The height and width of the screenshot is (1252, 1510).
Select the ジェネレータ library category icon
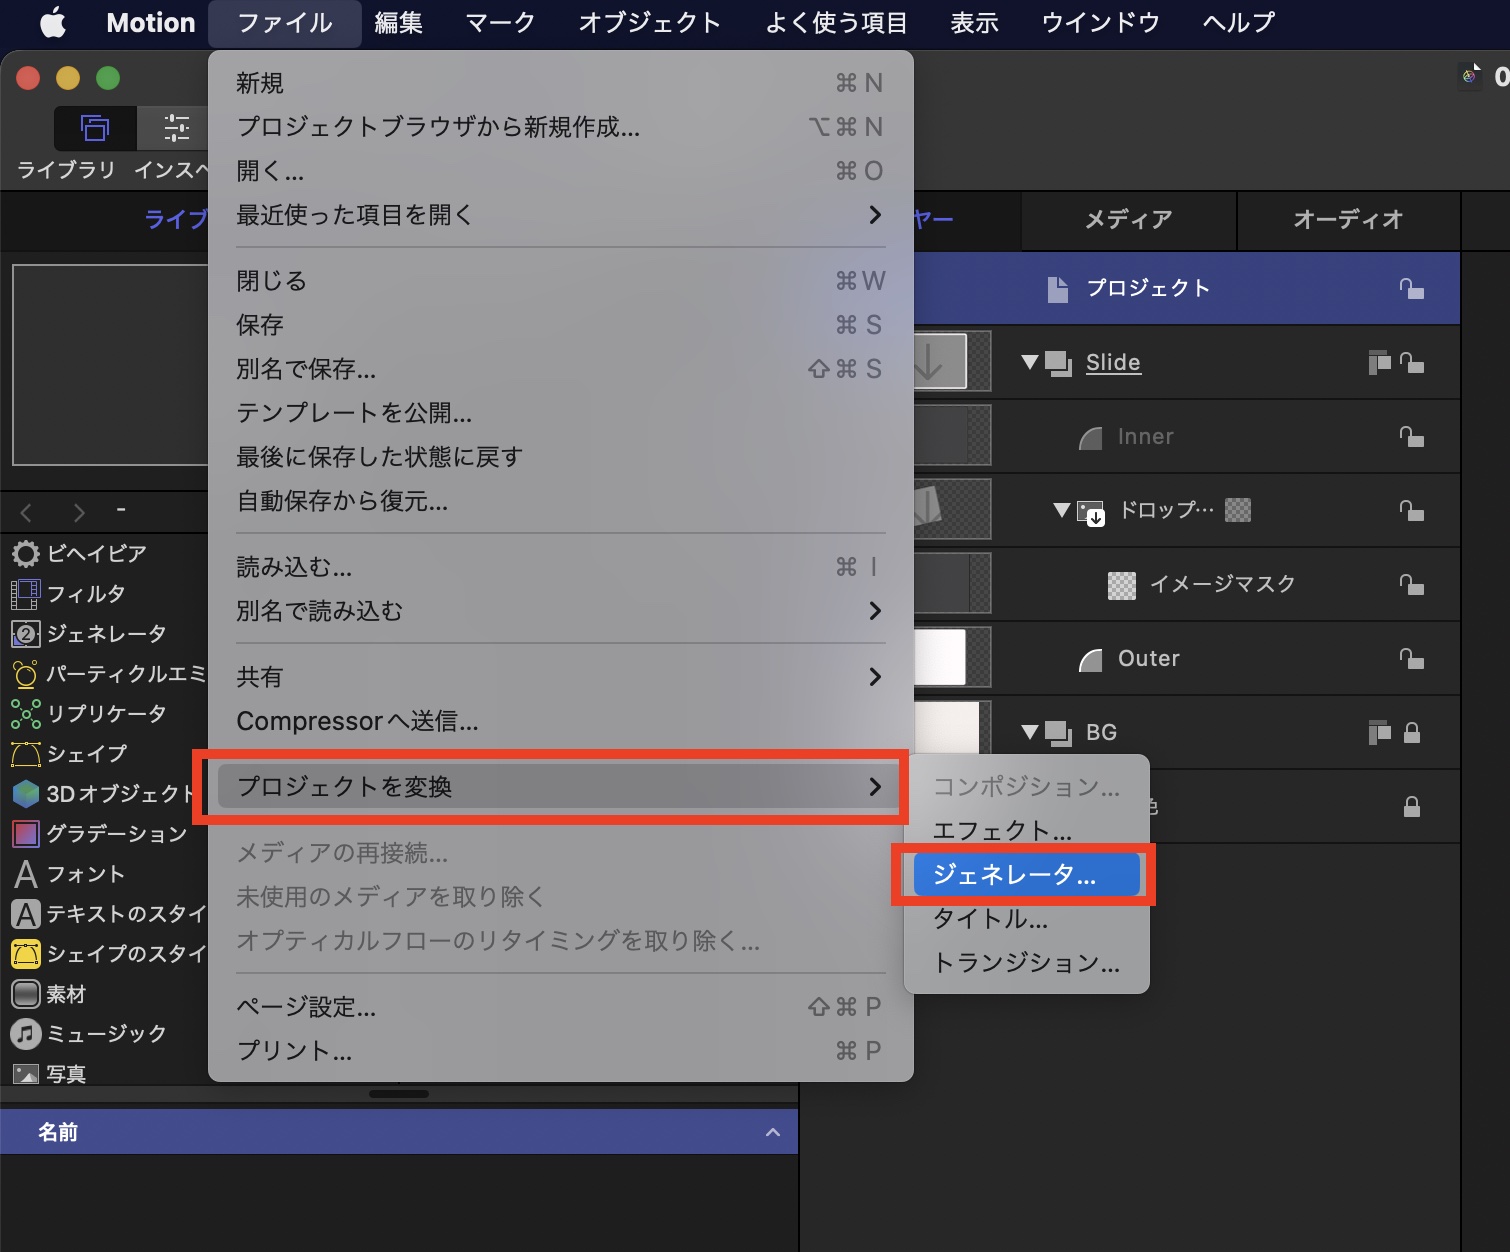tap(26, 634)
